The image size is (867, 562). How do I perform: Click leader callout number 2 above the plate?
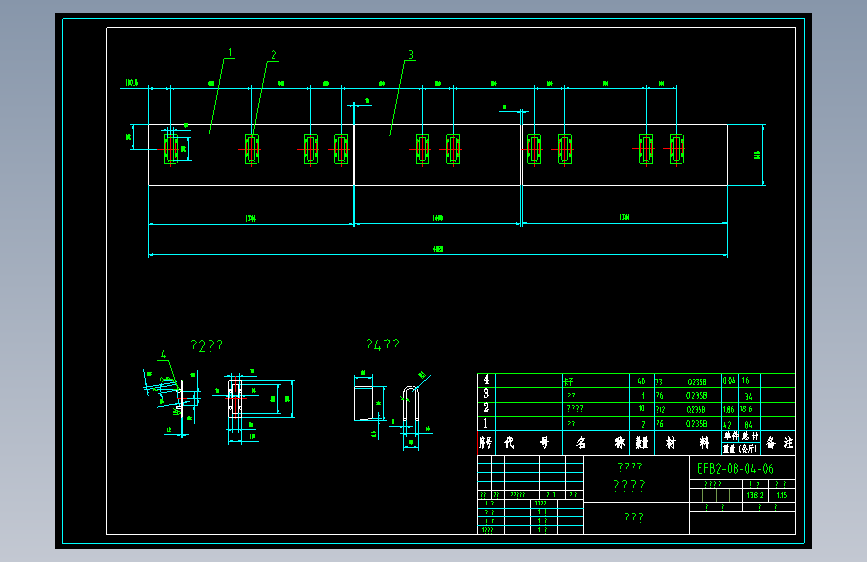pyautogui.click(x=273, y=55)
